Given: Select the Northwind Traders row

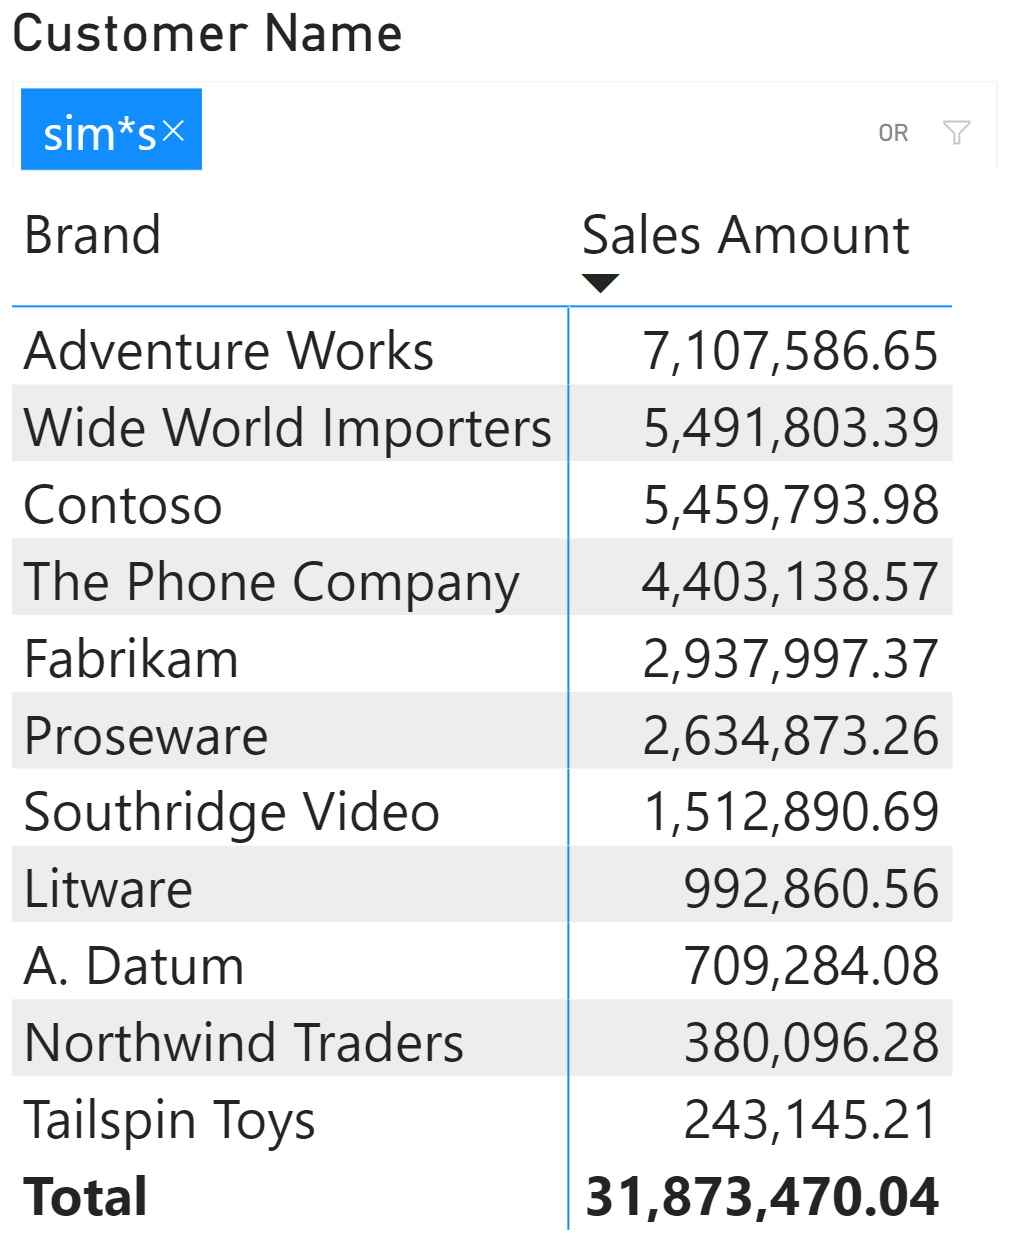Looking at the screenshot, I should [x=482, y=1043].
